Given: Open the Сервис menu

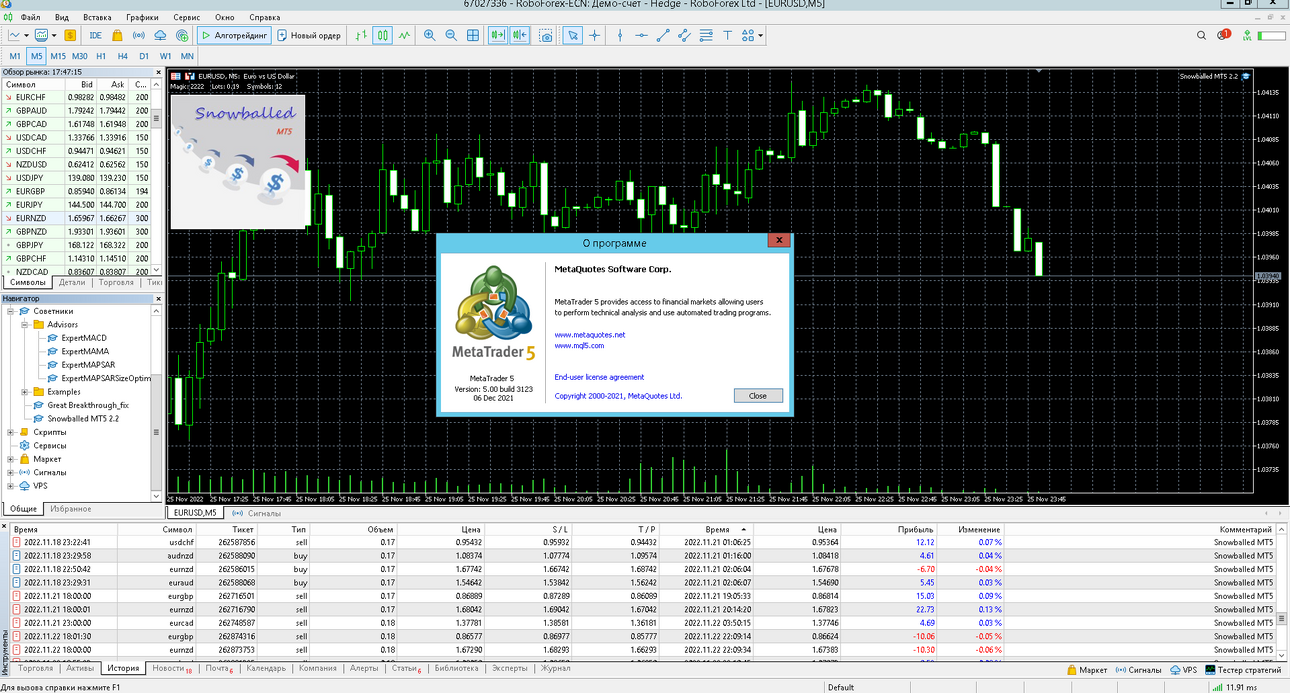Looking at the screenshot, I should [186, 17].
